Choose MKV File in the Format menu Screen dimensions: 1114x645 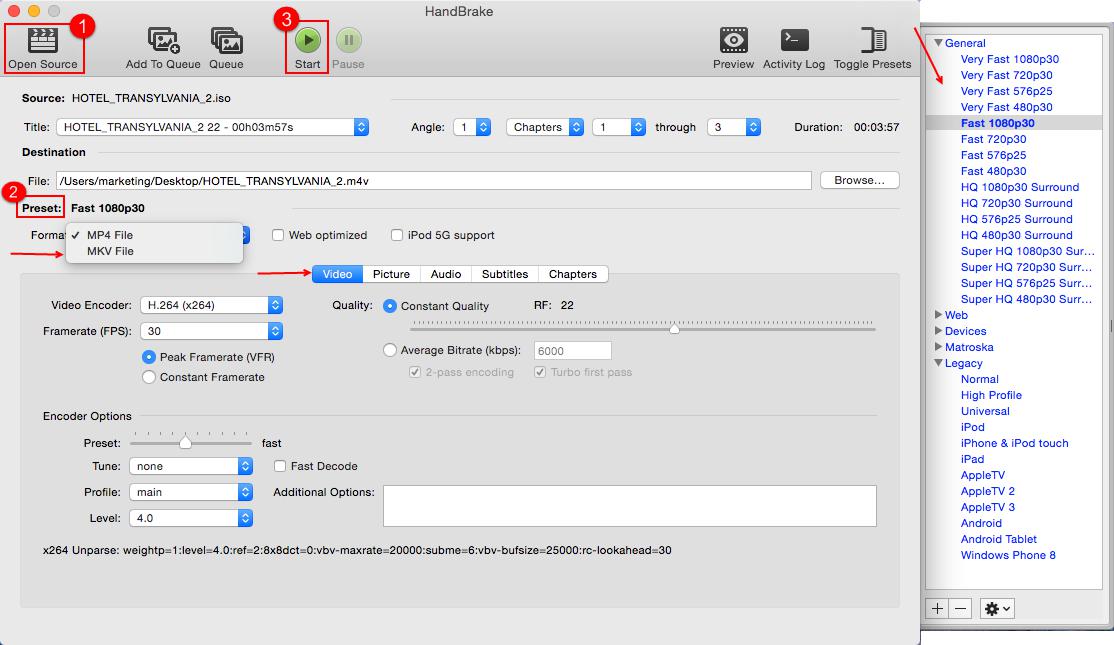pos(154,251)
